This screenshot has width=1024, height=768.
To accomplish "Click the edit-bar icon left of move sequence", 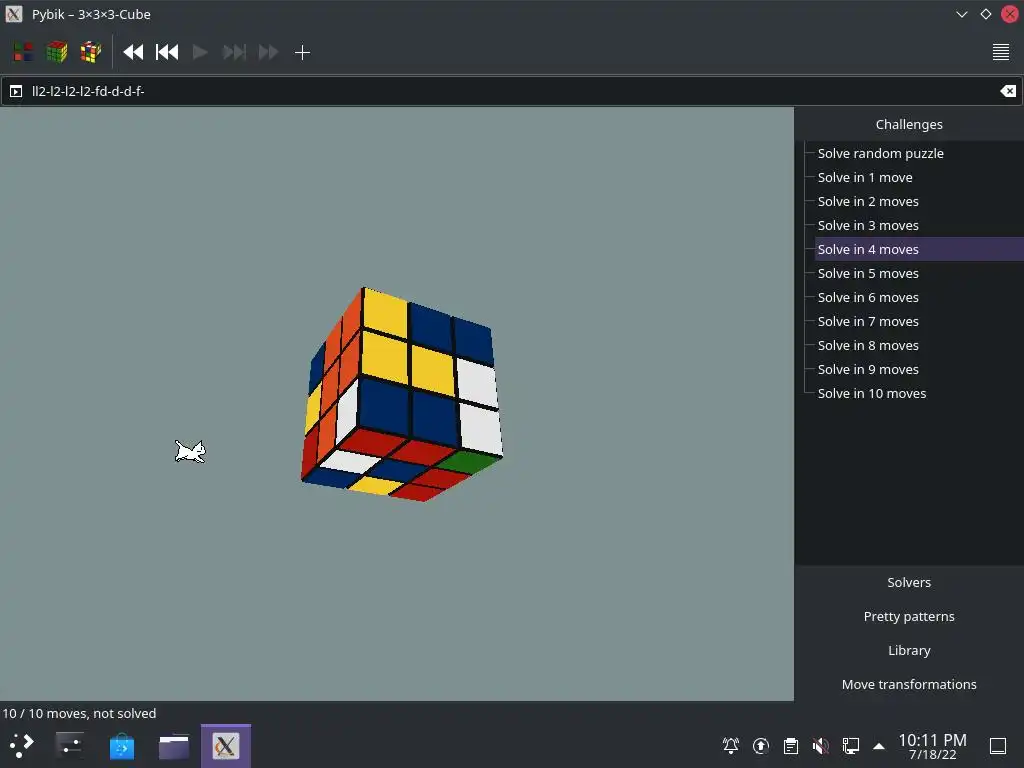I will click(16, 91).
